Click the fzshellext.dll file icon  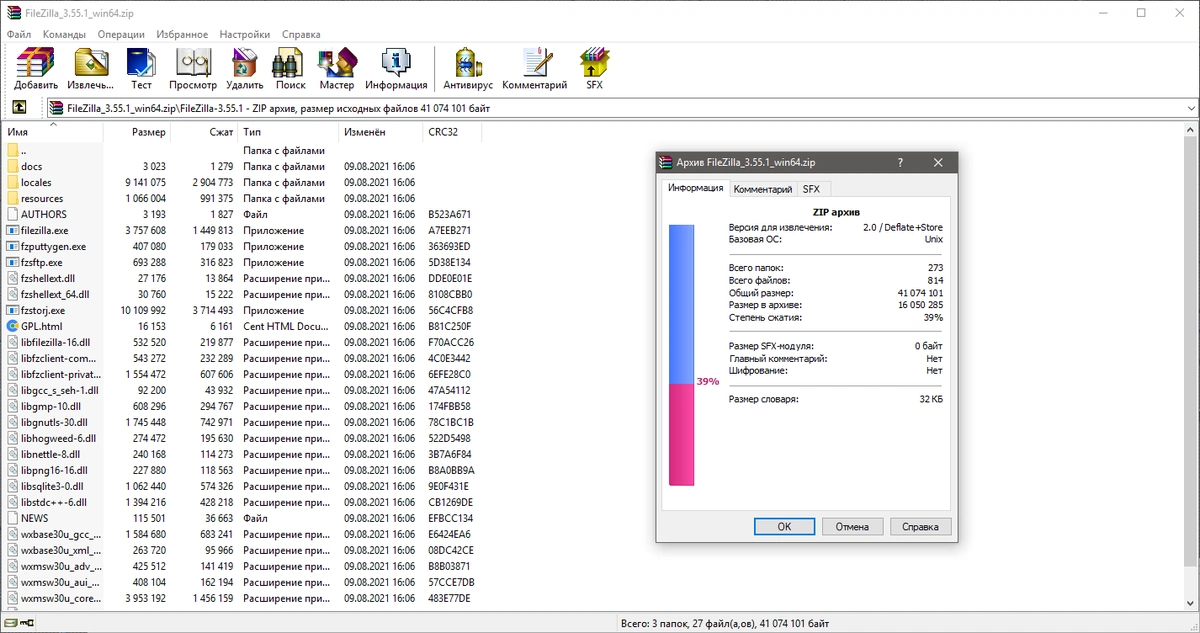[x=12, y=278]
